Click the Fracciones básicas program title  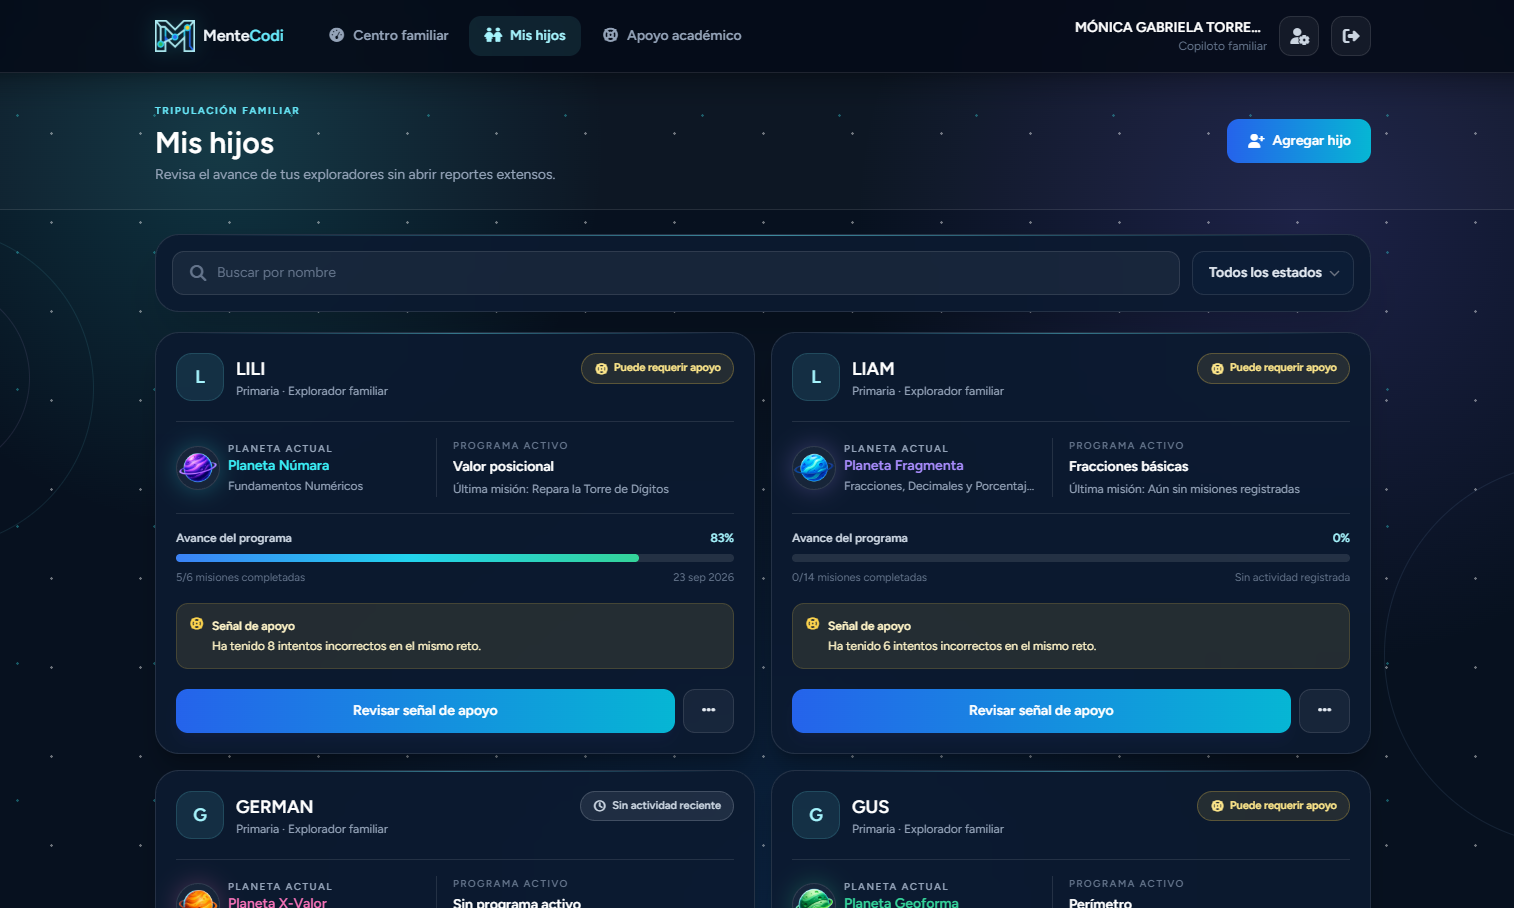(1129, 467)
